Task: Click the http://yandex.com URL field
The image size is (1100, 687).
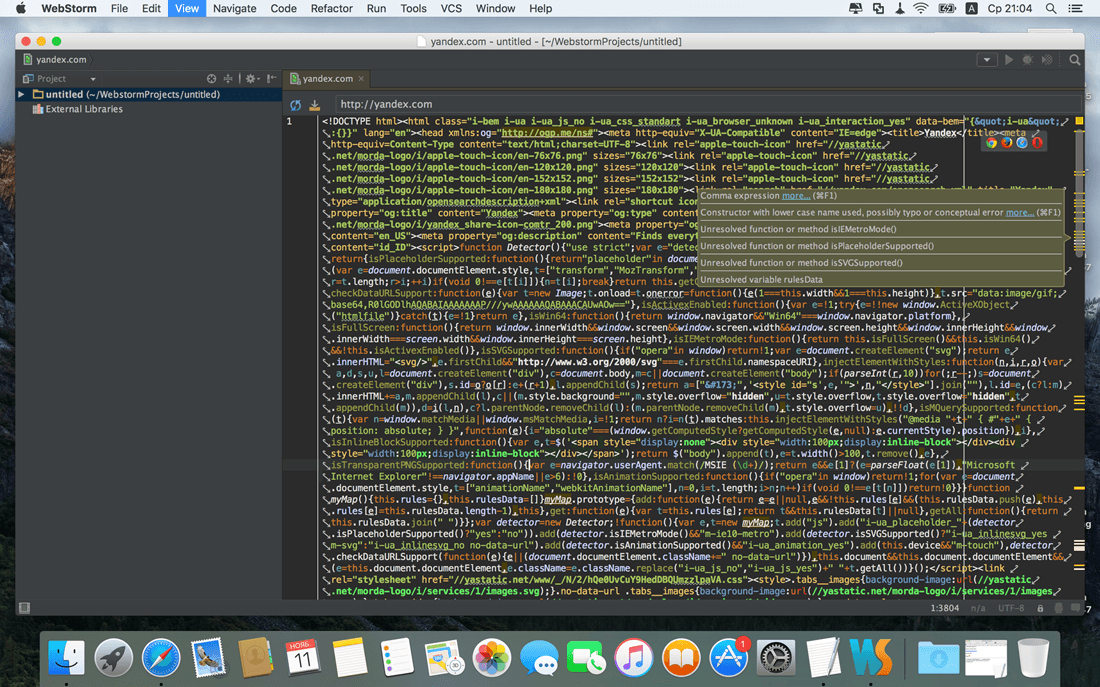Action: tap(708, 104)
